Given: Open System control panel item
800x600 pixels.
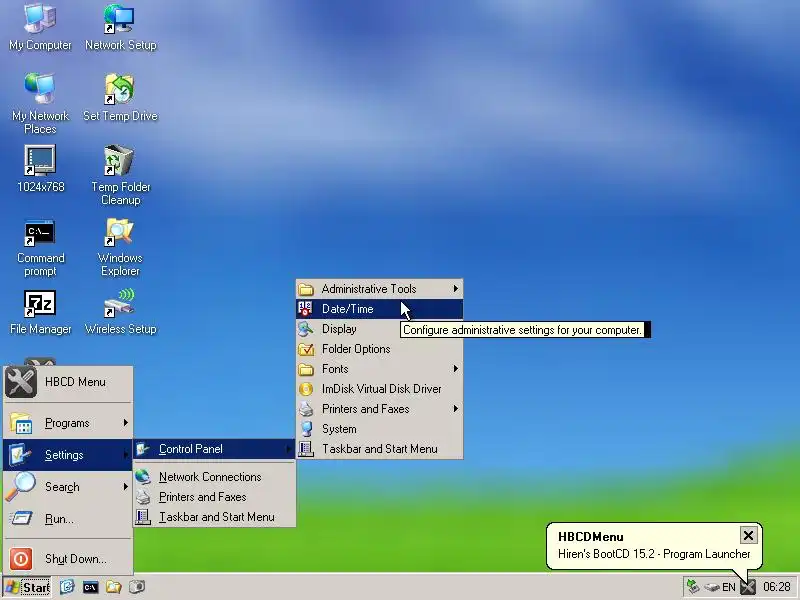Looking at the screenshot, I should tap(380, 429).
